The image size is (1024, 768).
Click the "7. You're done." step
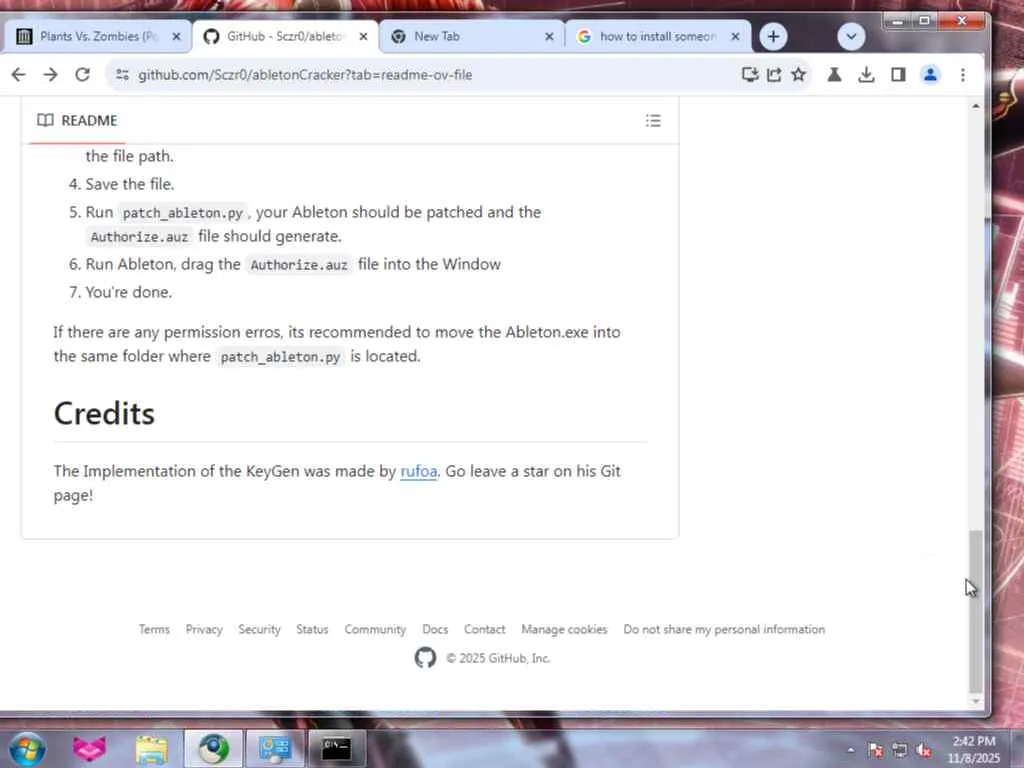pos(120,292)
